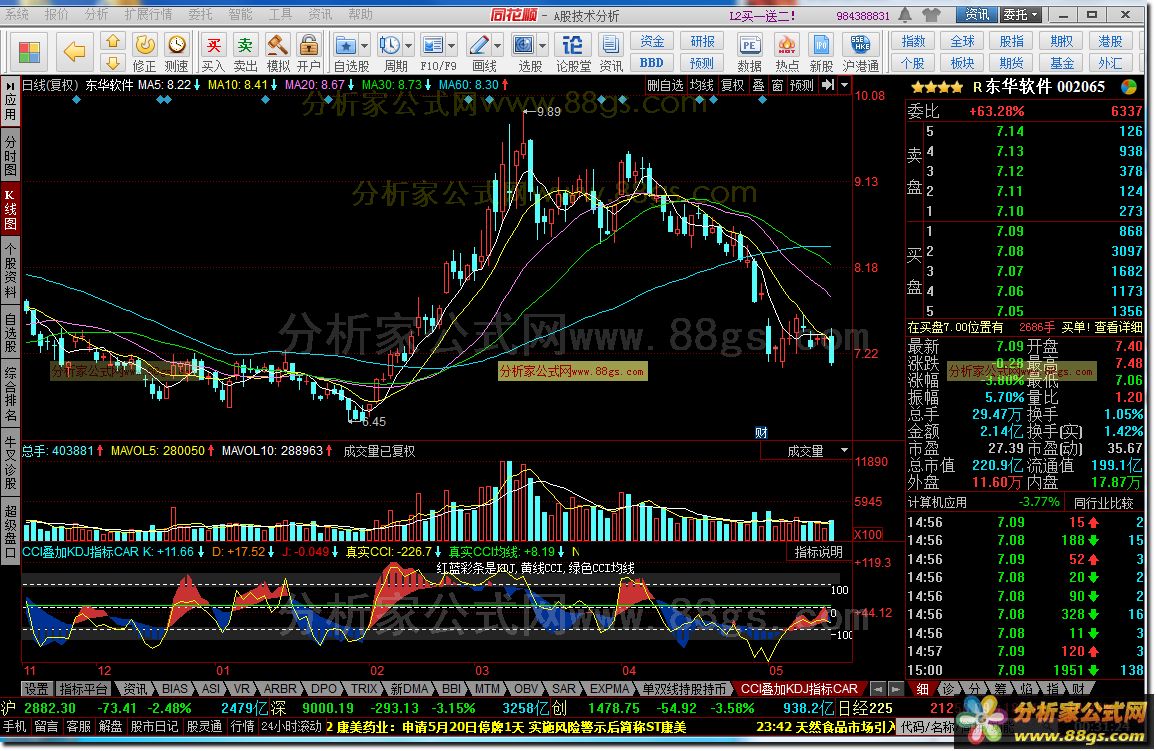Click the pie chart icon beside 002065
The height and width of the screenshot is (751, 1156).
[1128, 87]
